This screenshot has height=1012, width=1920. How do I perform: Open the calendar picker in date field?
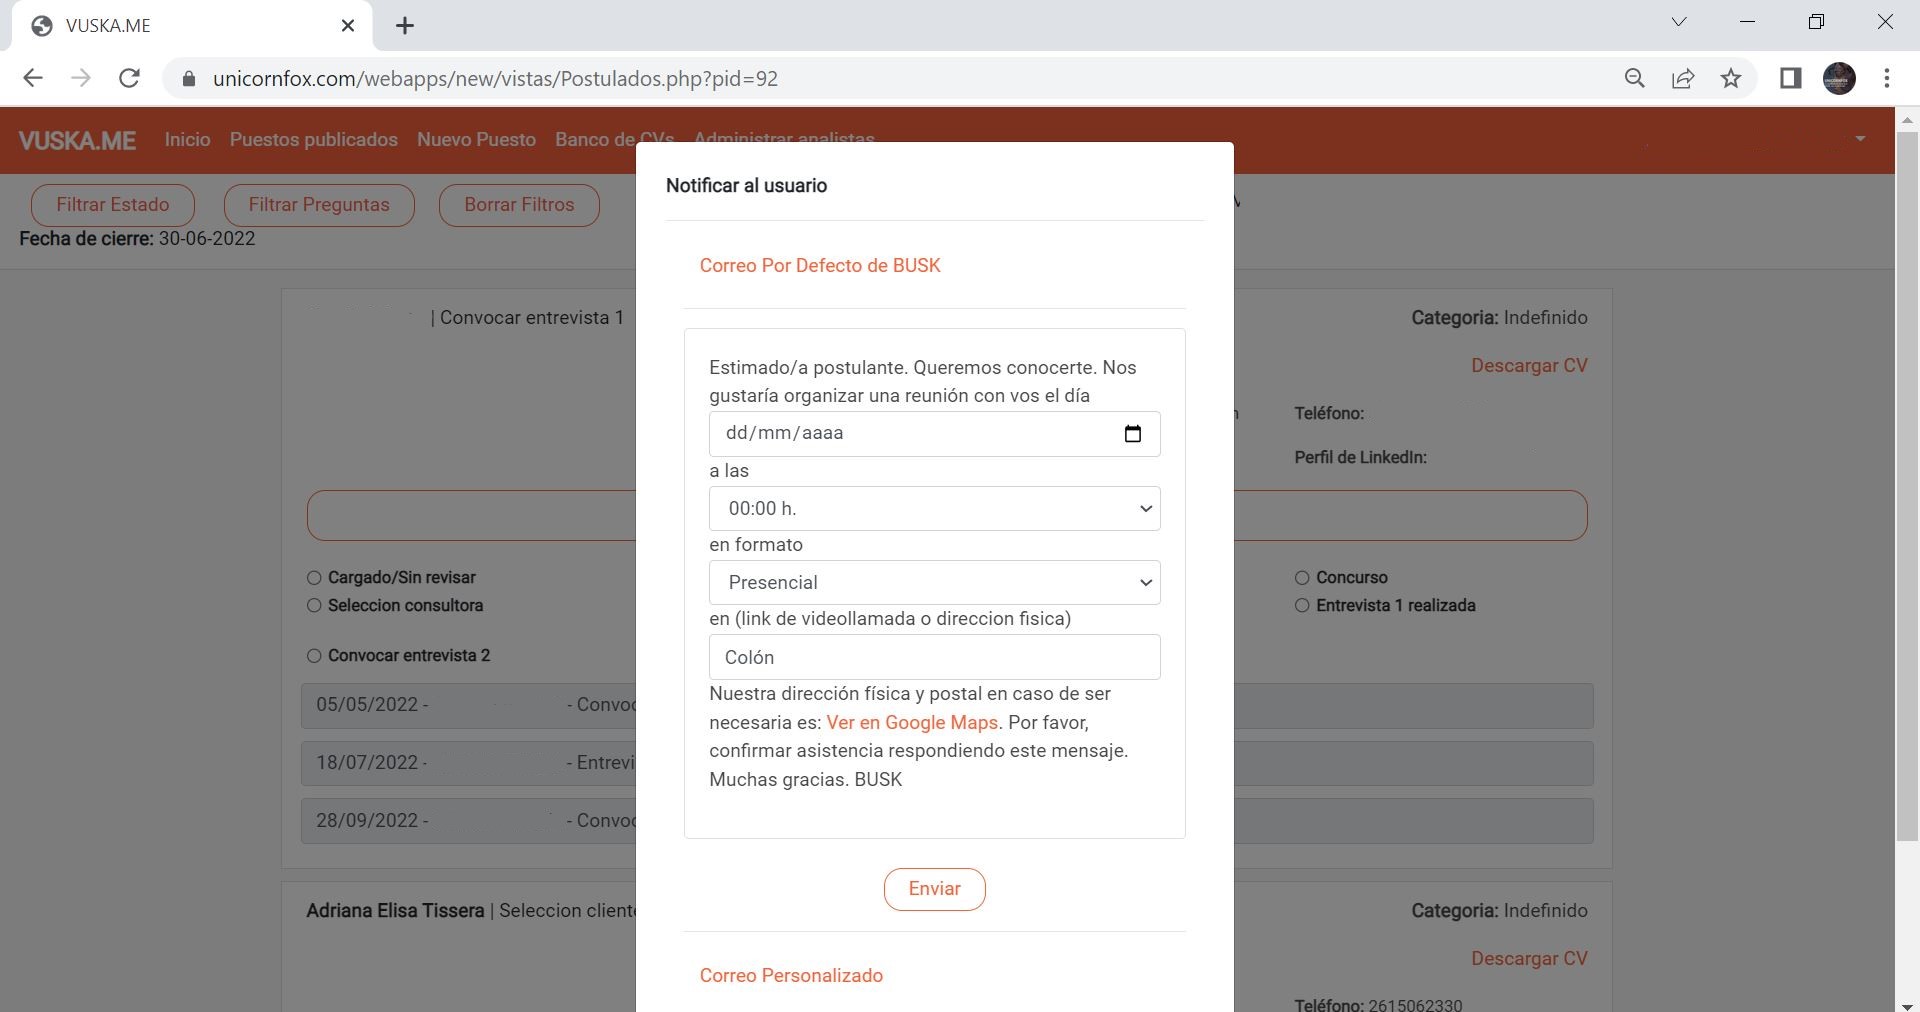click(1132, 434)
